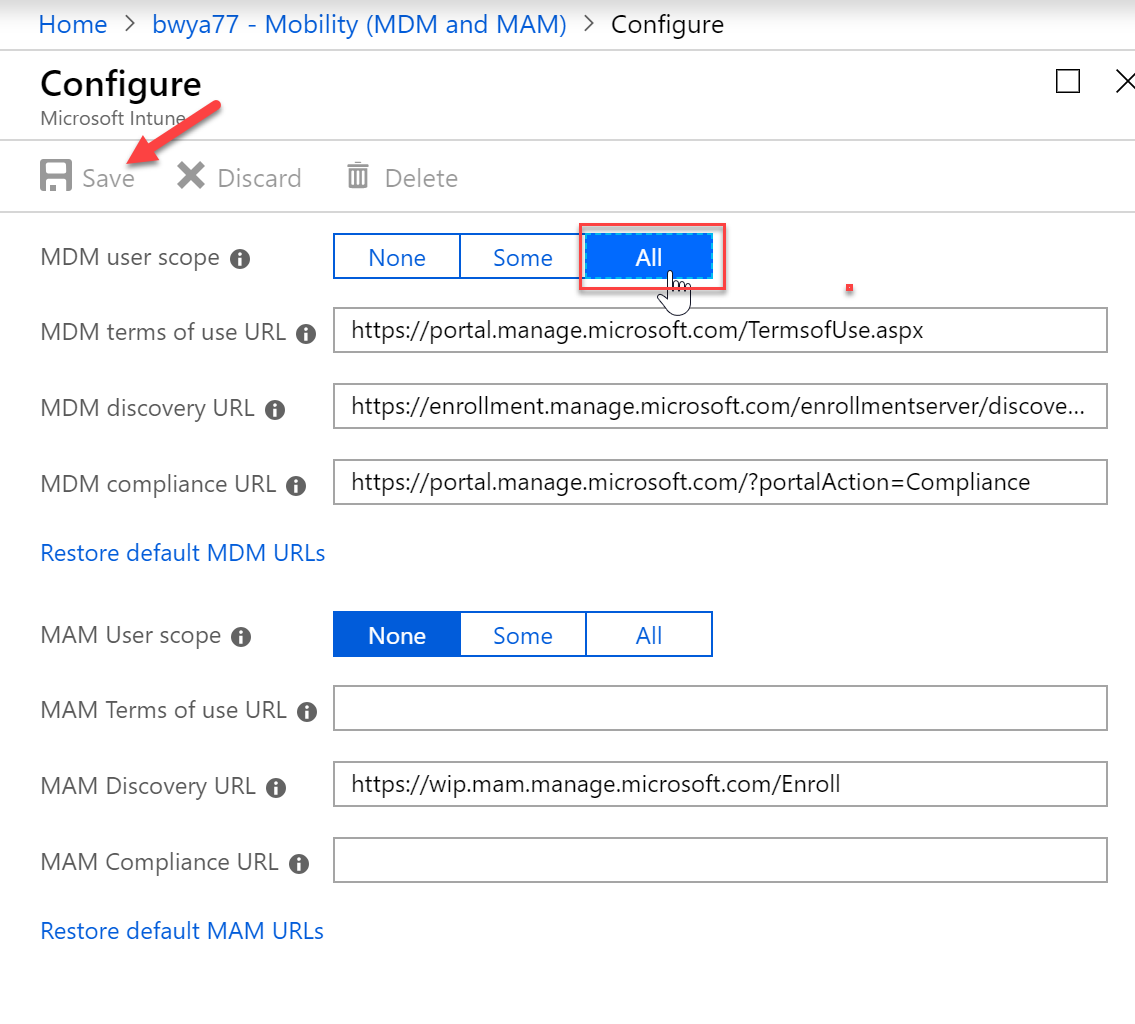
Task: Click the empty MAM Terms of use URL field
Action: pyautogui.click(x=720, y=708)
